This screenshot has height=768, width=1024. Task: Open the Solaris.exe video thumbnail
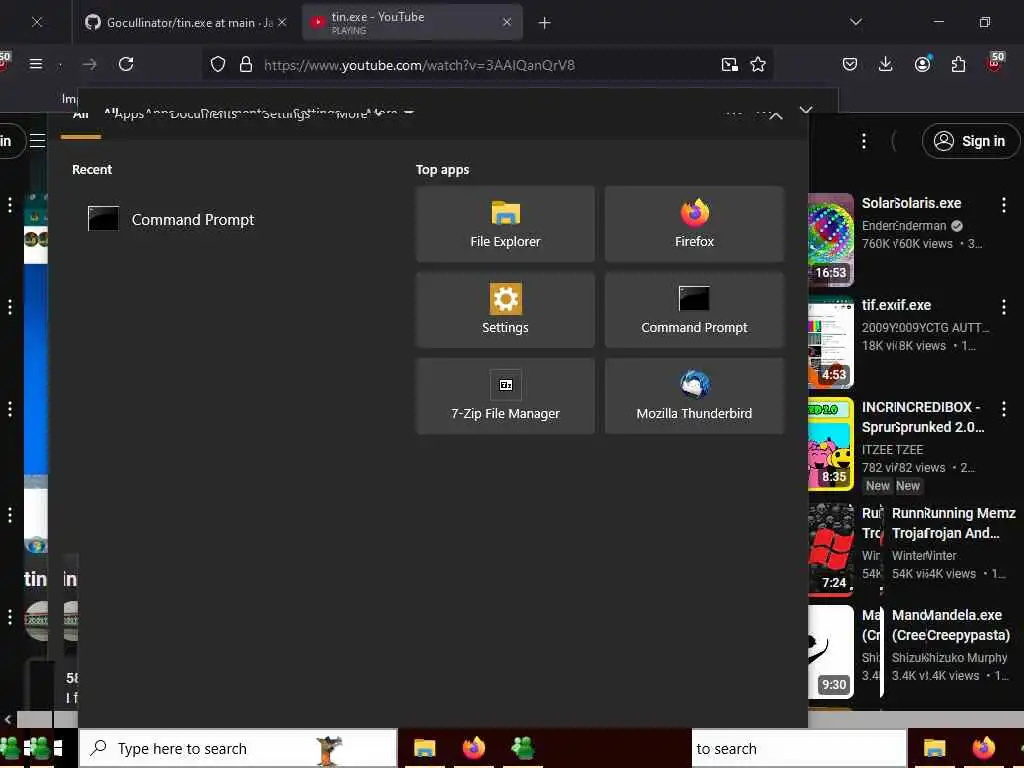pos(830,240)
